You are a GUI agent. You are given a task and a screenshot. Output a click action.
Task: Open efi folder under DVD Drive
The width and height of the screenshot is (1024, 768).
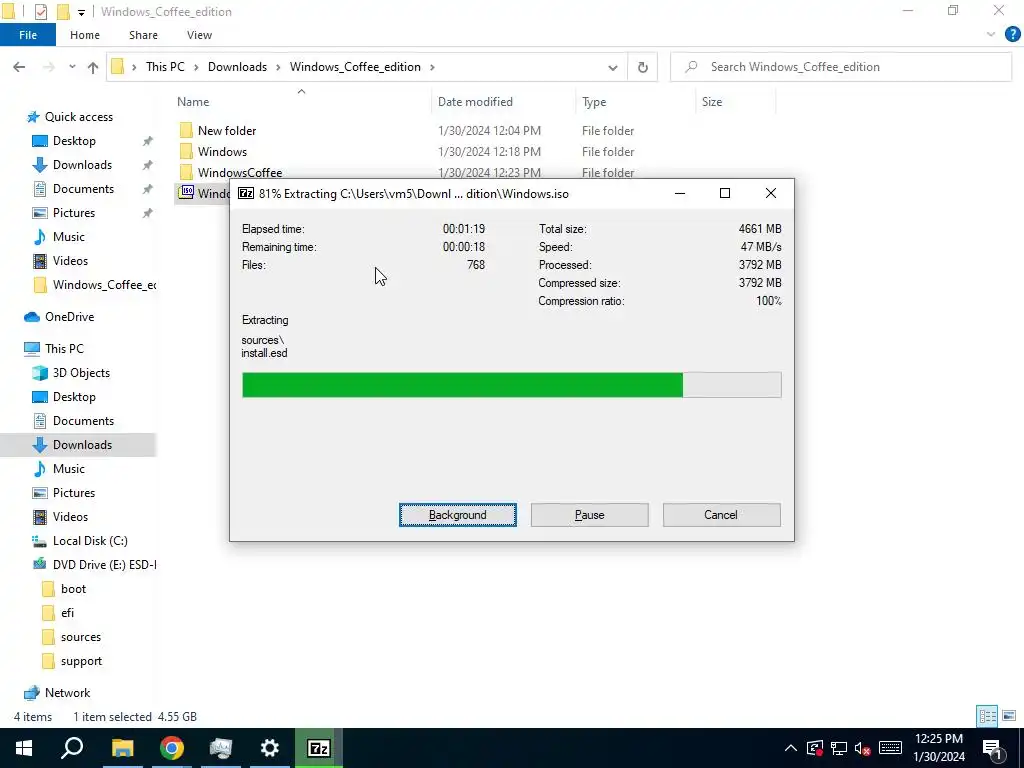pos(67,613)
